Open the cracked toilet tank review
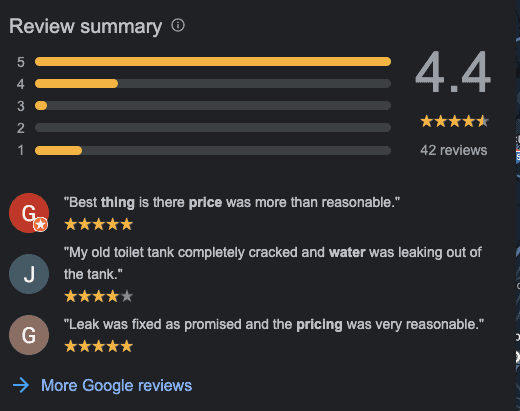520x411 pixels. pyautogui.click(x=273, y=263)
